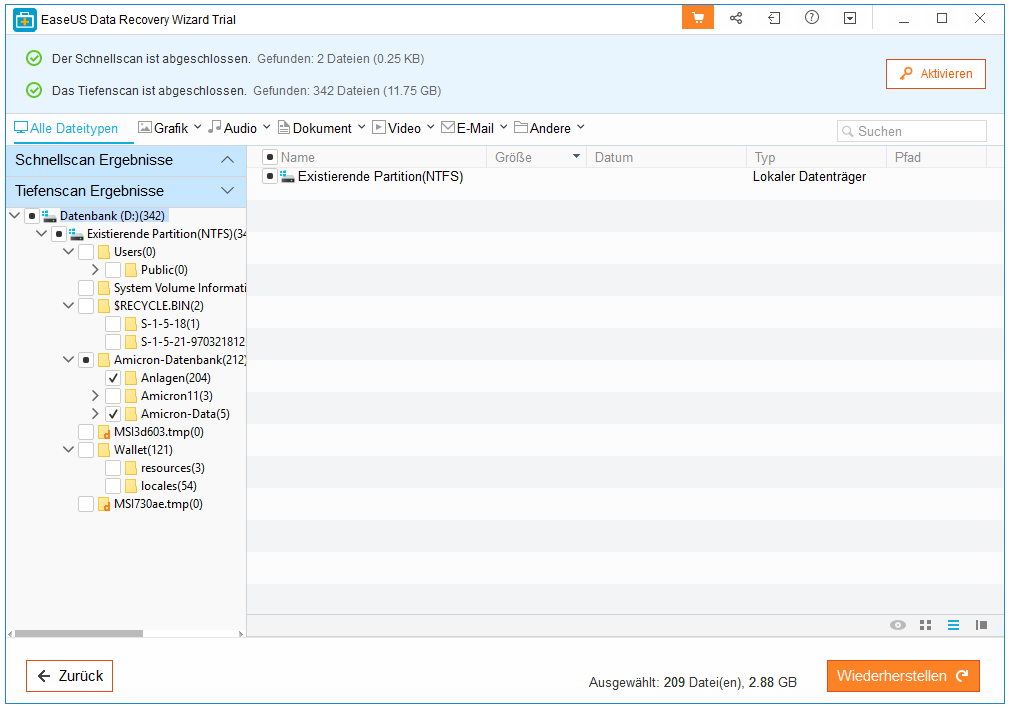Open the Andere filter tab
The width and height of the screenshot is (1011, 711).
(549, 128)
